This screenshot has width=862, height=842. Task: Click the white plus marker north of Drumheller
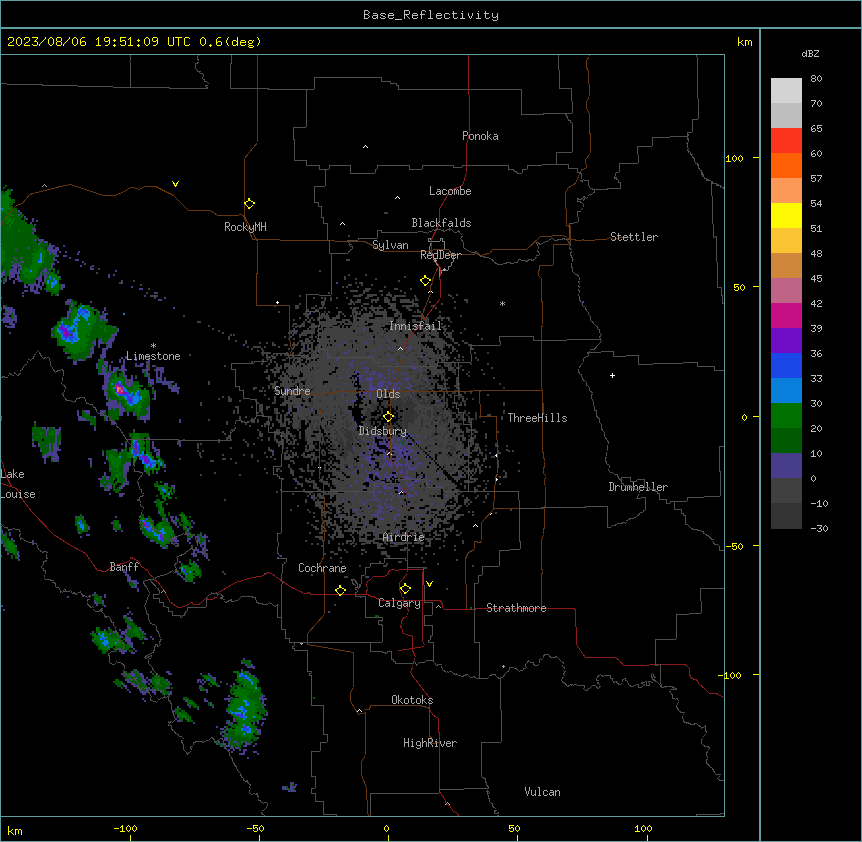612,375
